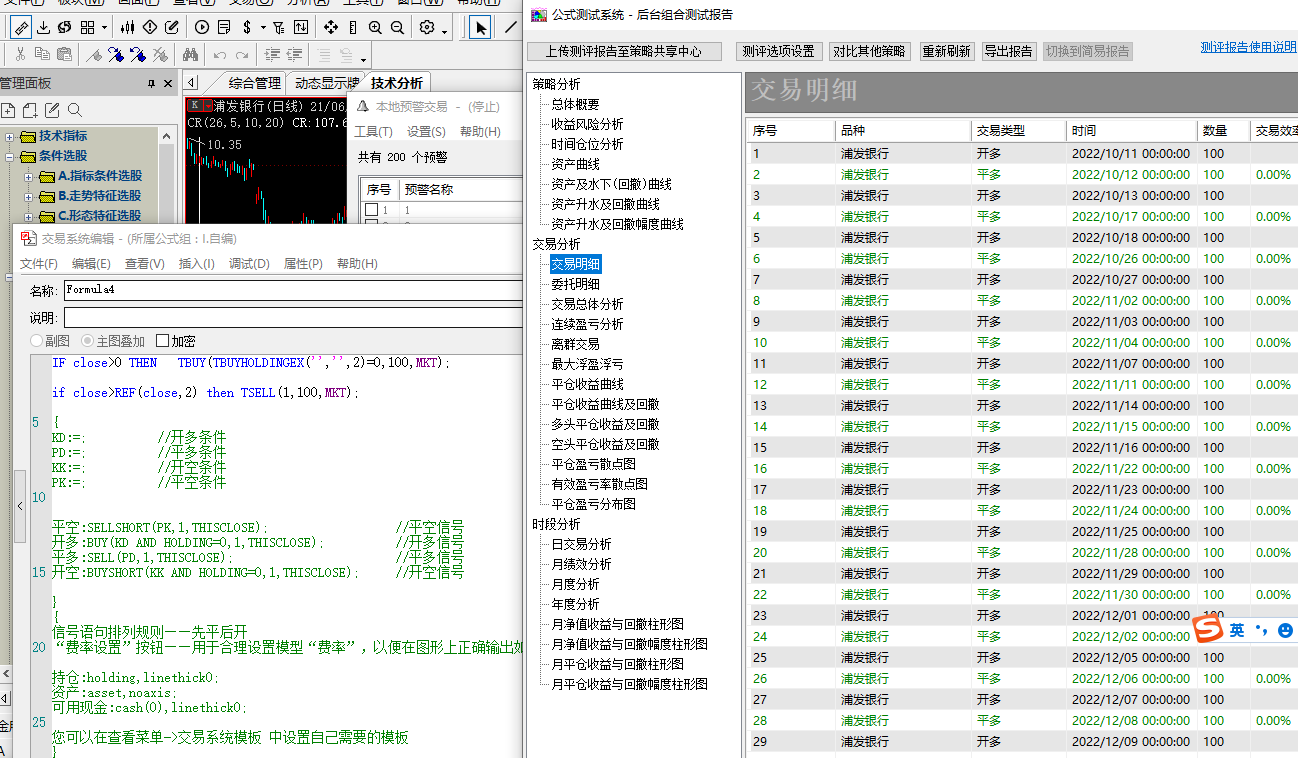Open the 调试(D) menu in formula editor
This screenshot has height=758, width=1298.
(x=249, y=264)
